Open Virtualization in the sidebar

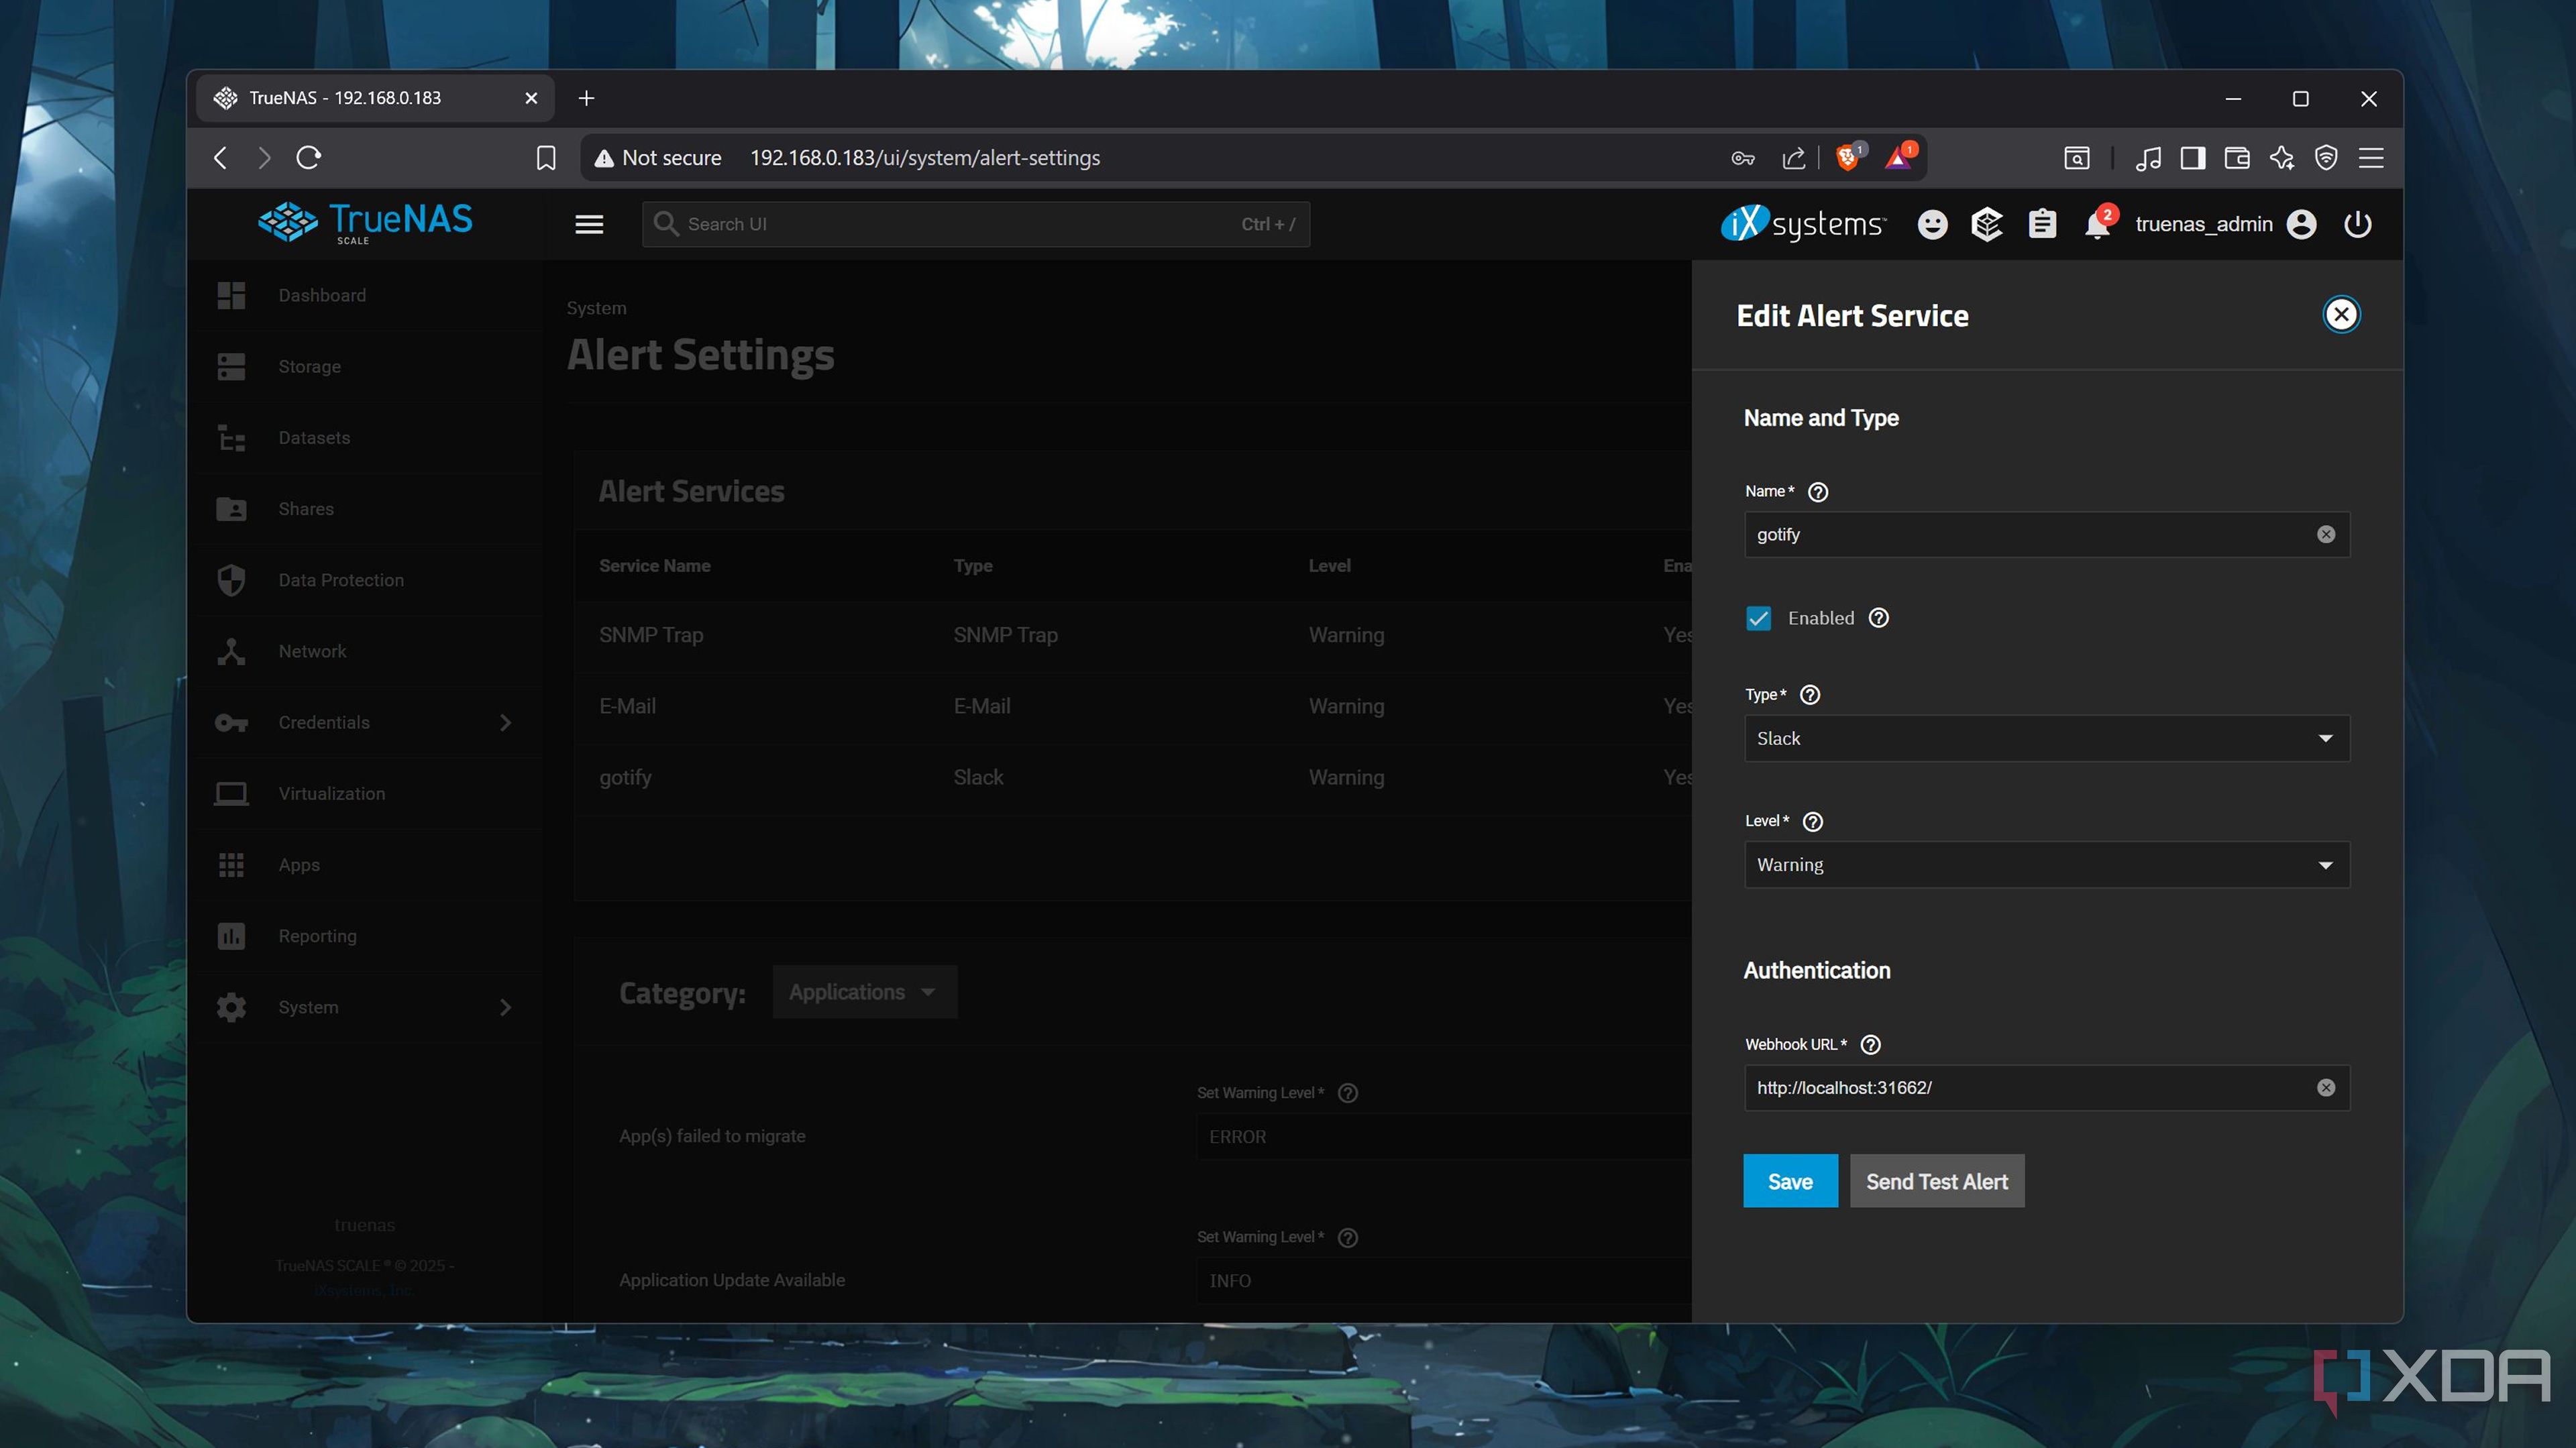click(x=365, y=793)
